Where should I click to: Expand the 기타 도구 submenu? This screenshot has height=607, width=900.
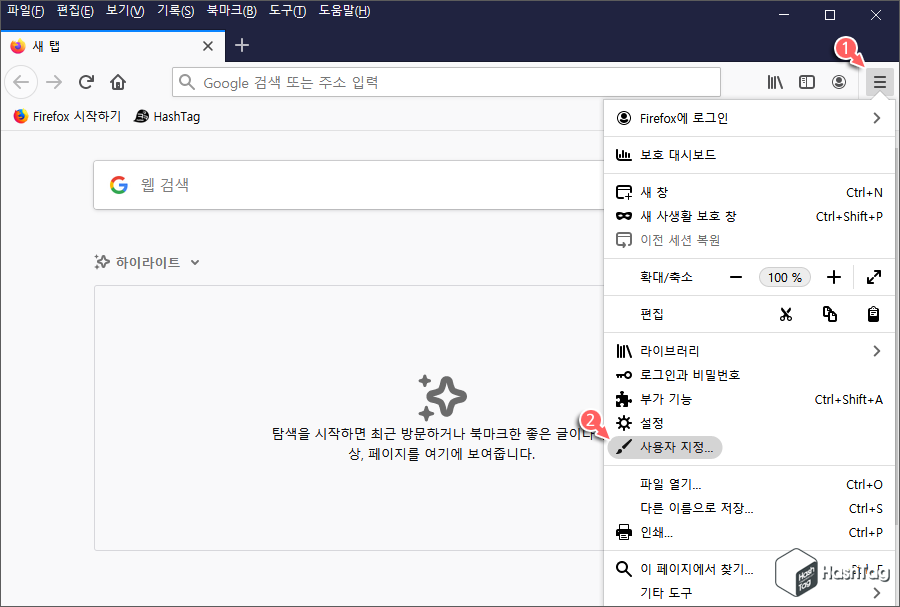click(664, 592)
